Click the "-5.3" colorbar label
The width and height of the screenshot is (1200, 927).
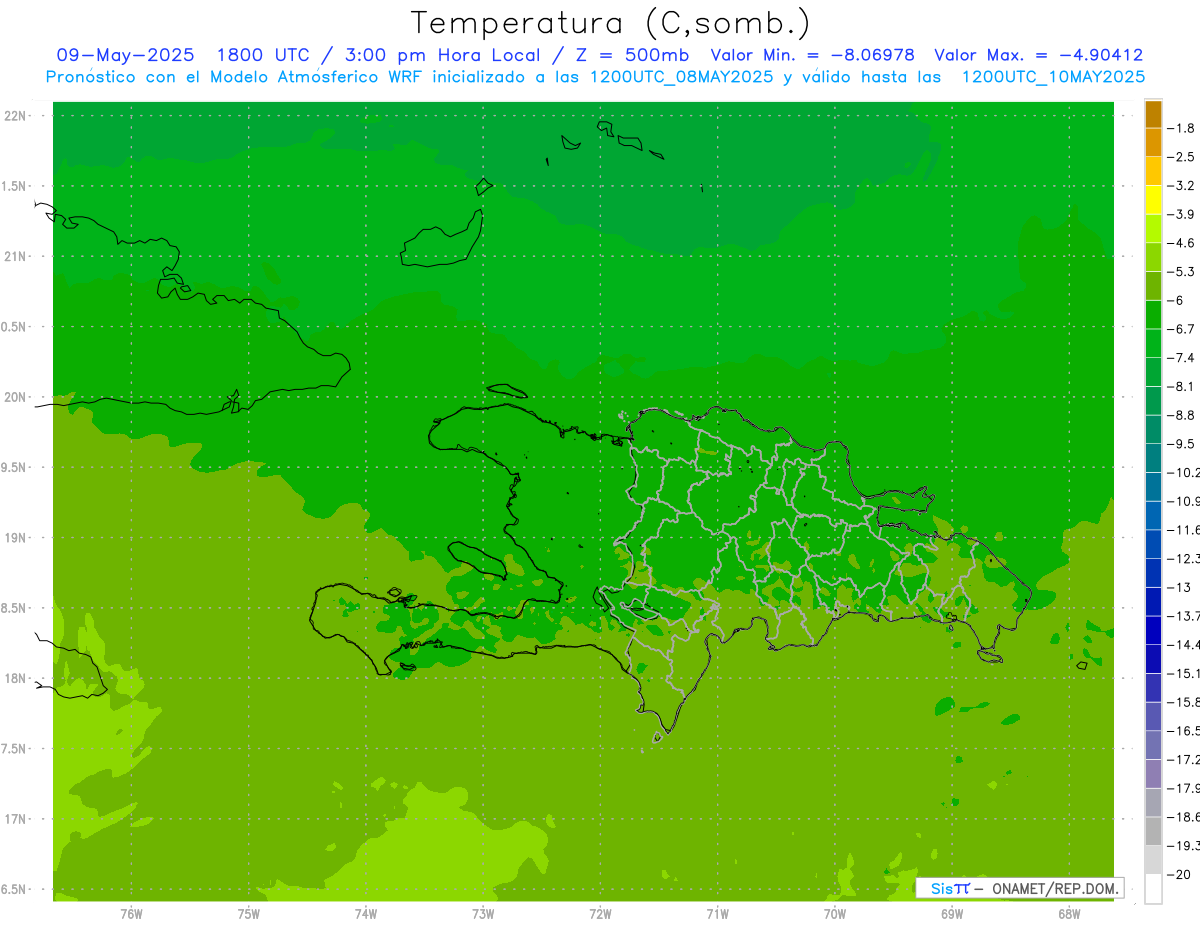pyautogui.click(x=1180, y=271)
